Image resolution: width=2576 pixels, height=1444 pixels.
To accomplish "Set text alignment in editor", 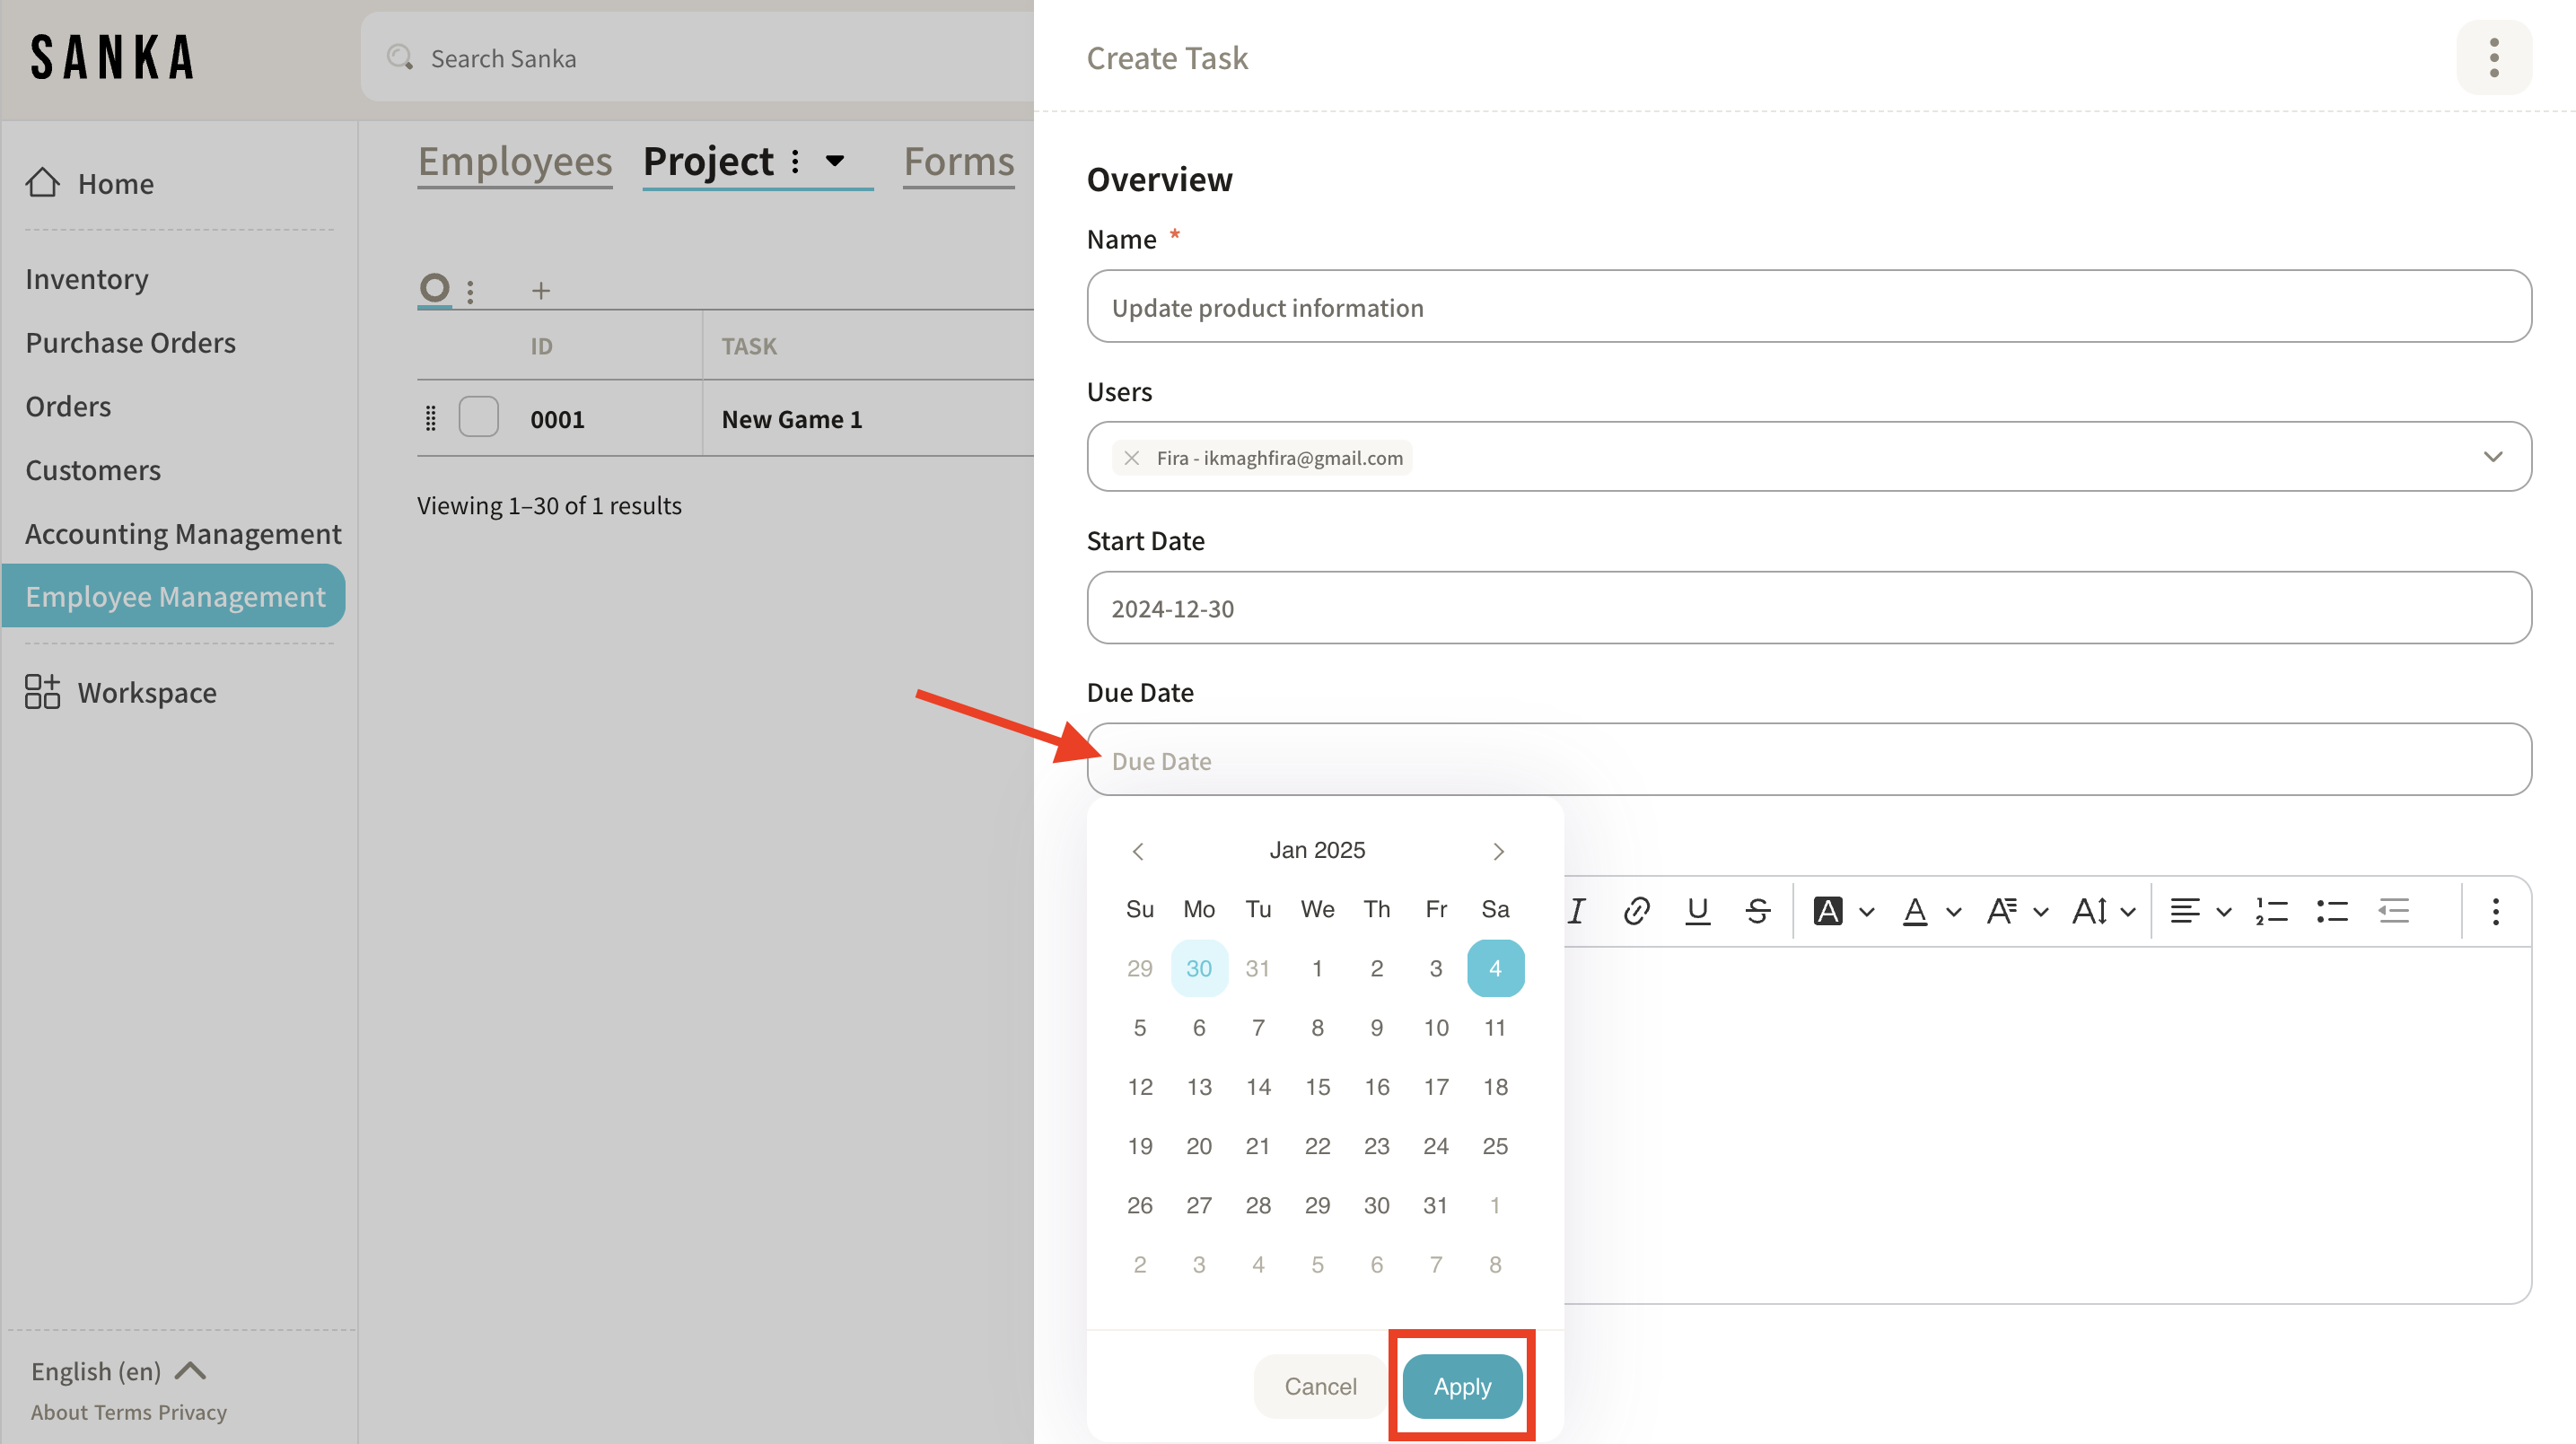I will click(x=2184, y=911).
